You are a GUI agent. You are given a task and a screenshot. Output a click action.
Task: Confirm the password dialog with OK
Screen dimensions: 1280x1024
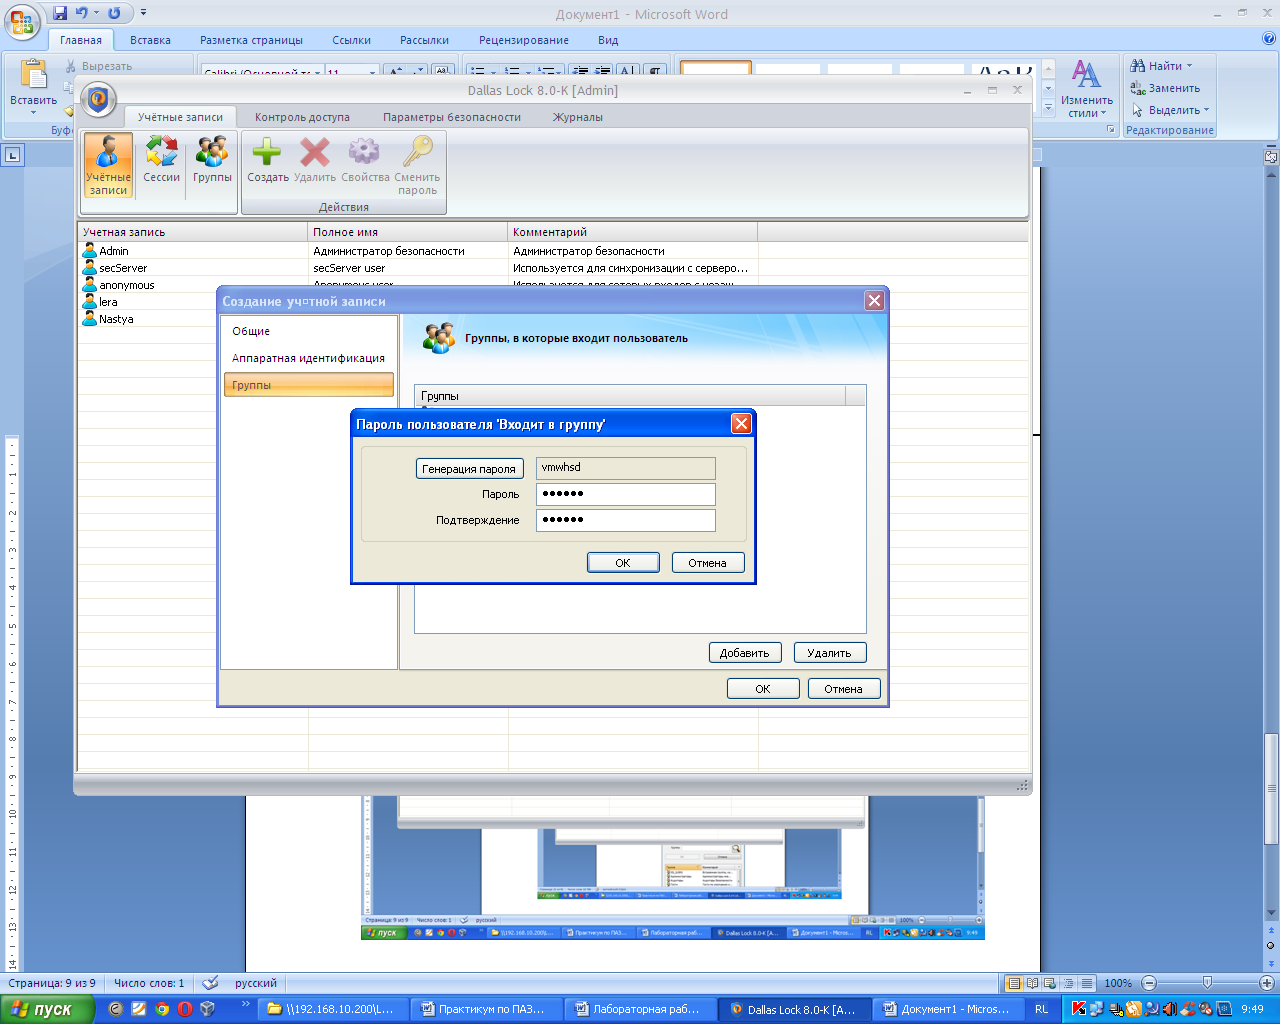623,563
